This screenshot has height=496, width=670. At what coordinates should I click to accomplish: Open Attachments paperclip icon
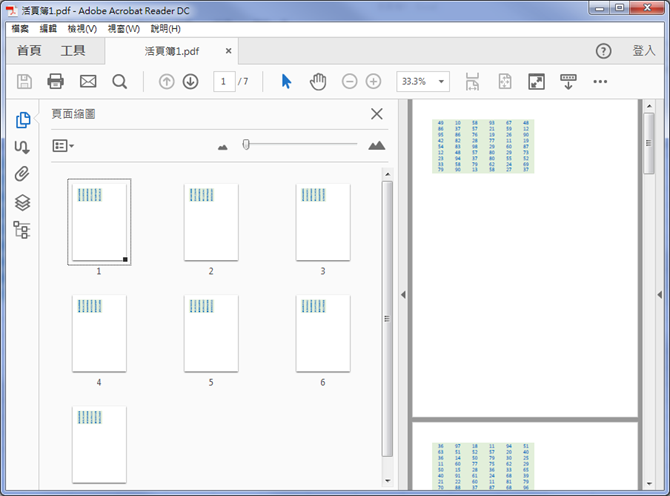[22, 174]
